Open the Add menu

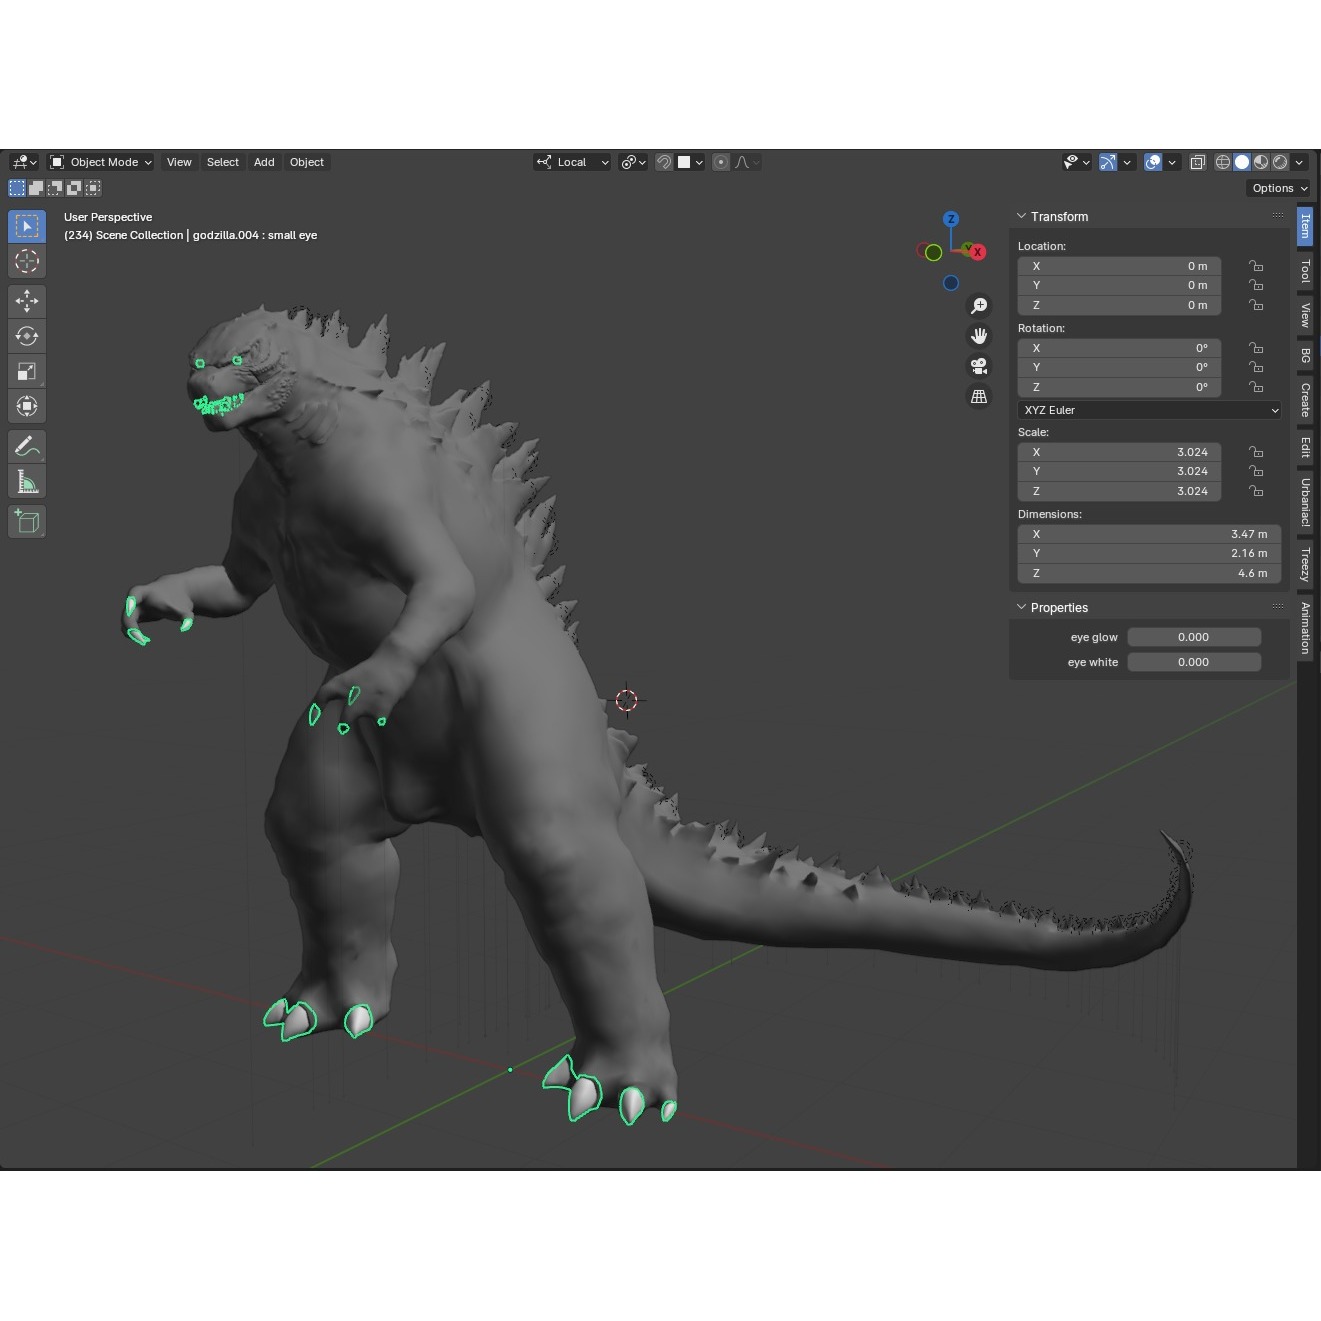click(x=264, y=162)
